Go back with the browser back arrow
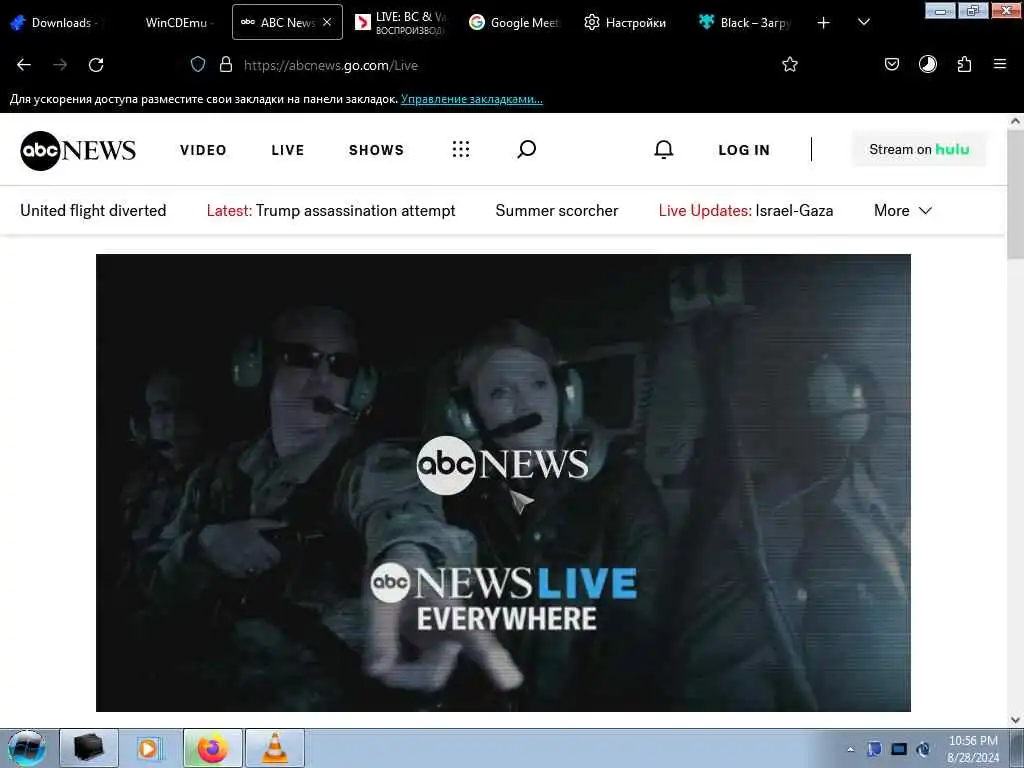The height and width of the screenshot is (768, 1024). [x=24, y=65]
